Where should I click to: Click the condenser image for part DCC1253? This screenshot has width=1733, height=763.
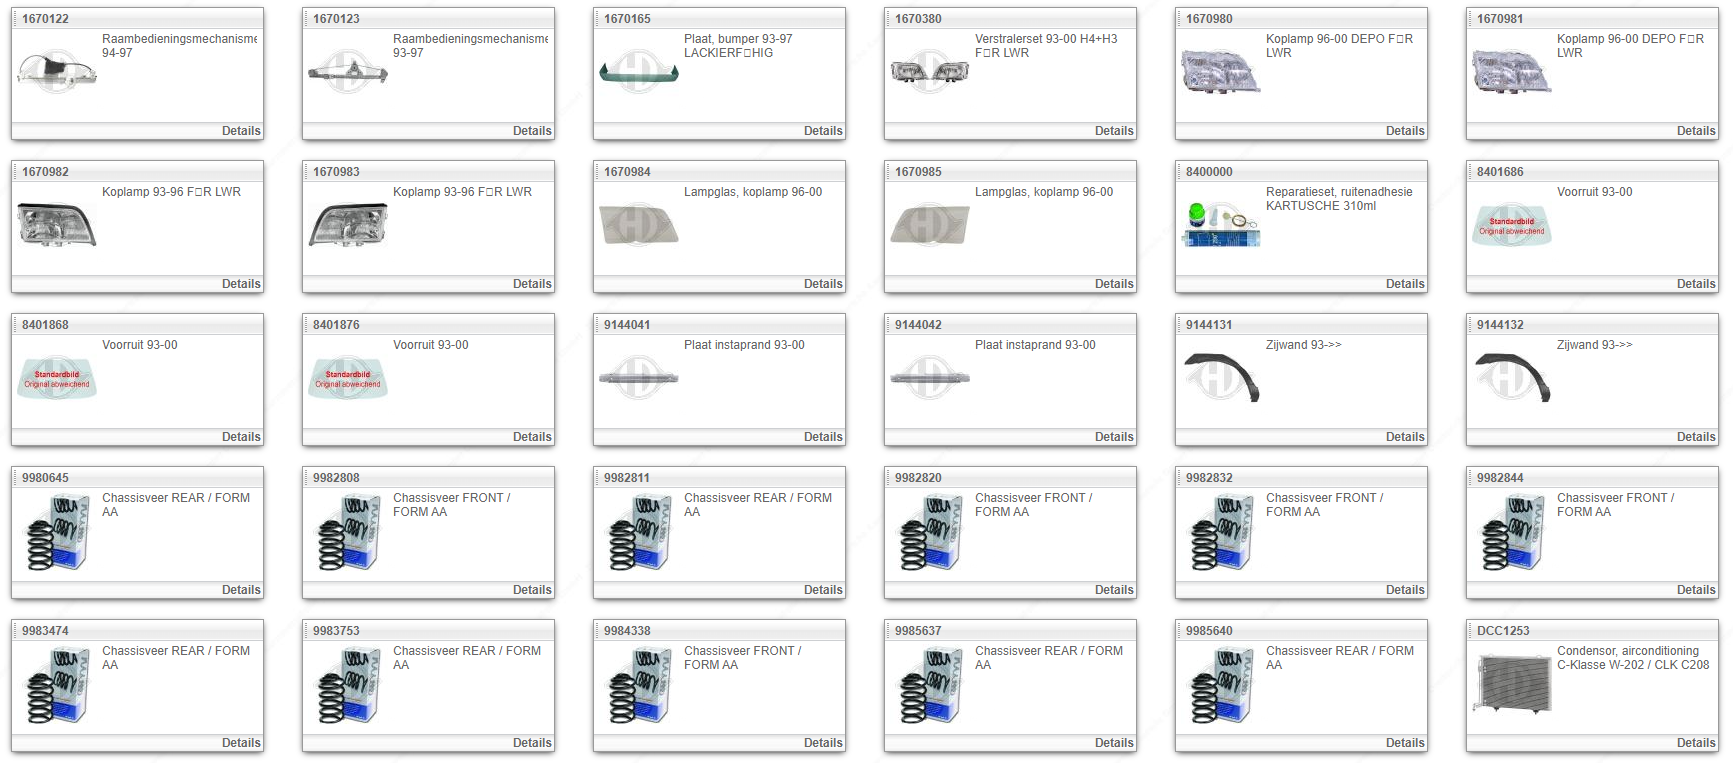[1511, 684]
